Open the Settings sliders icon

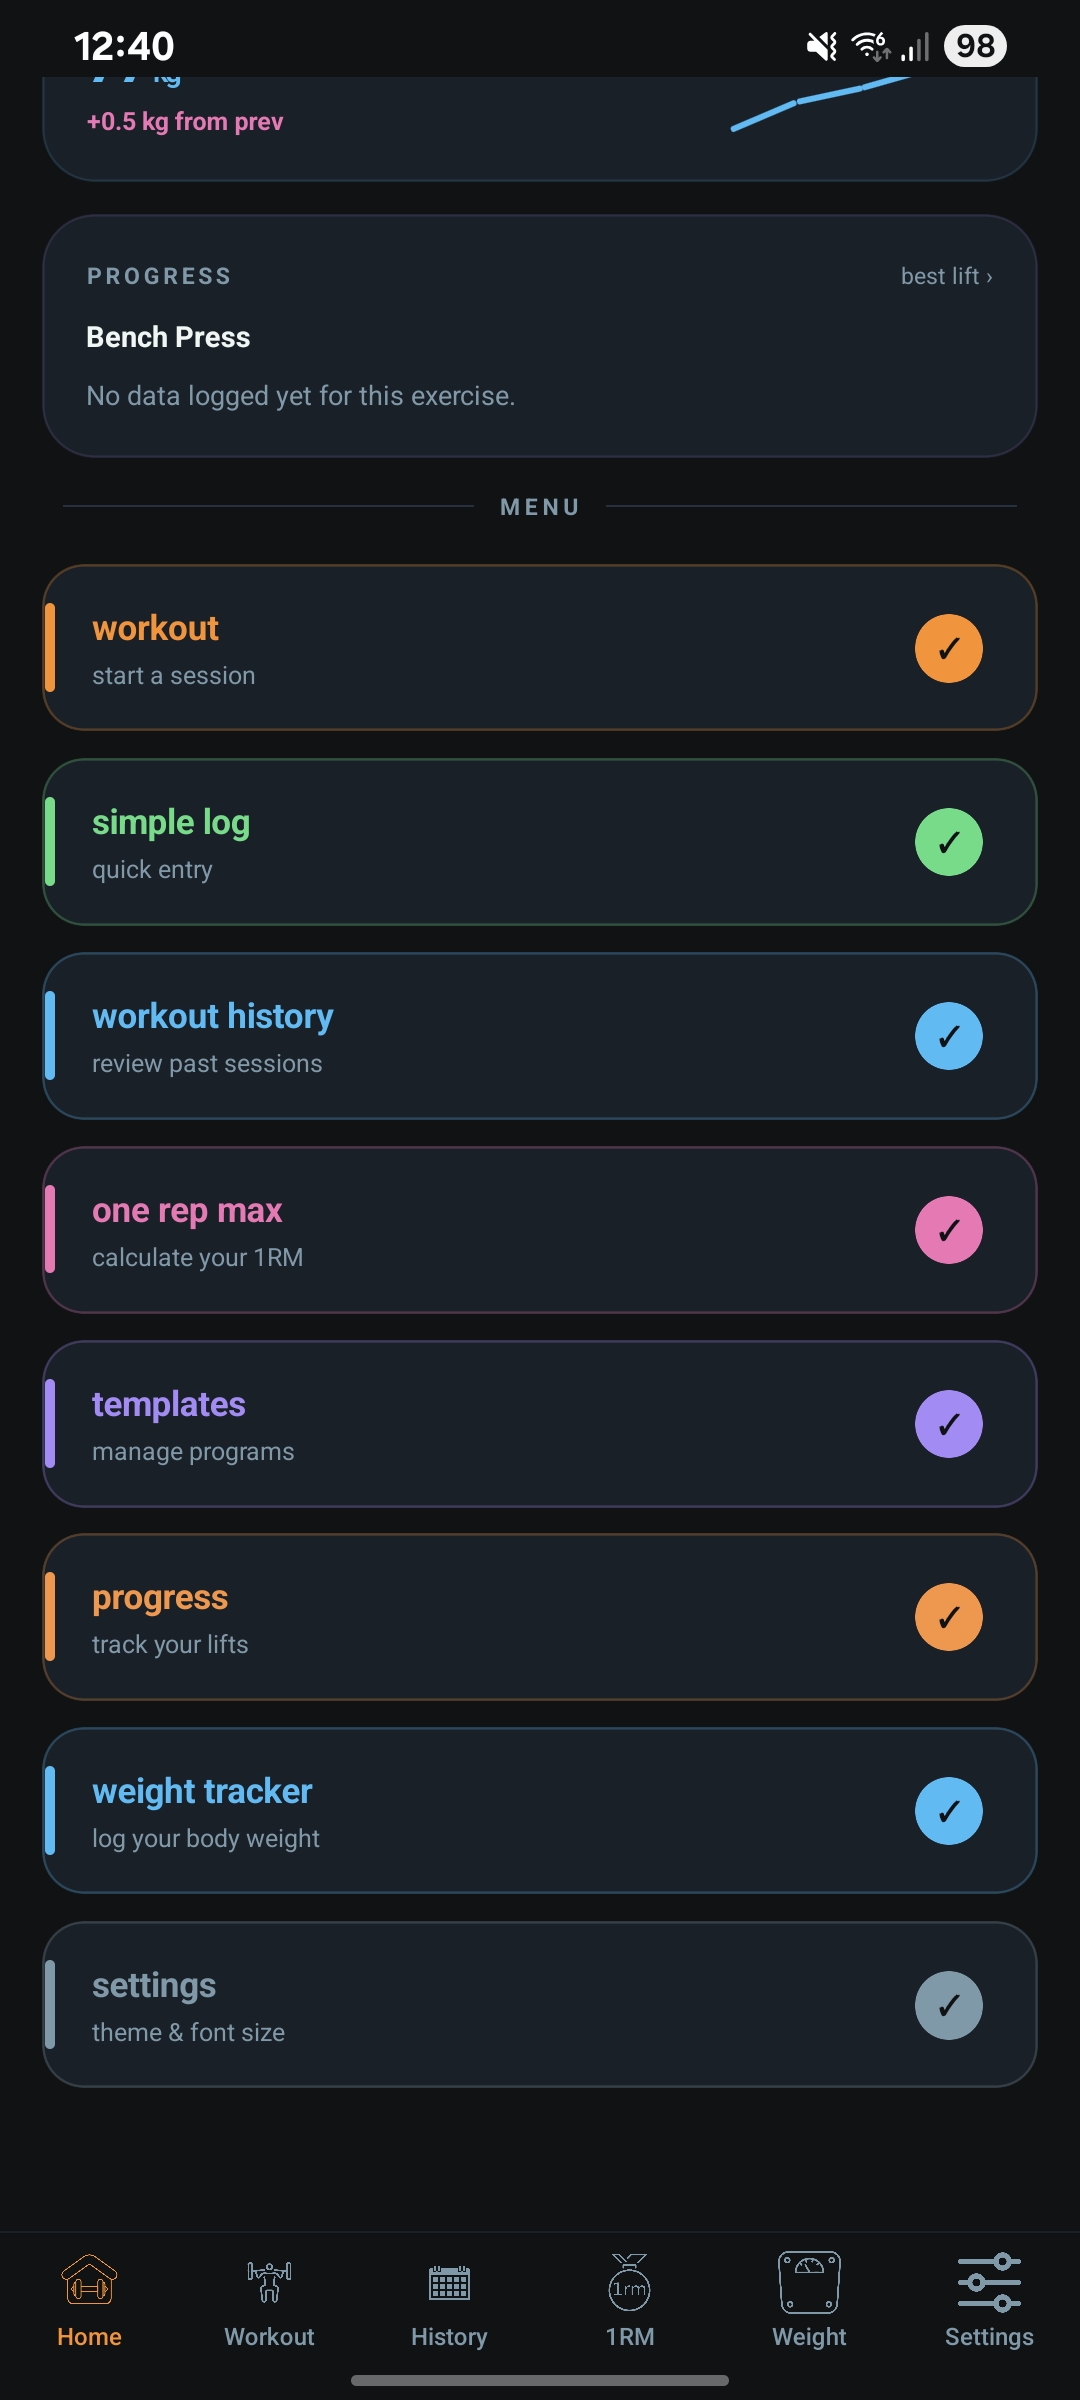(x=989, y=2282)
